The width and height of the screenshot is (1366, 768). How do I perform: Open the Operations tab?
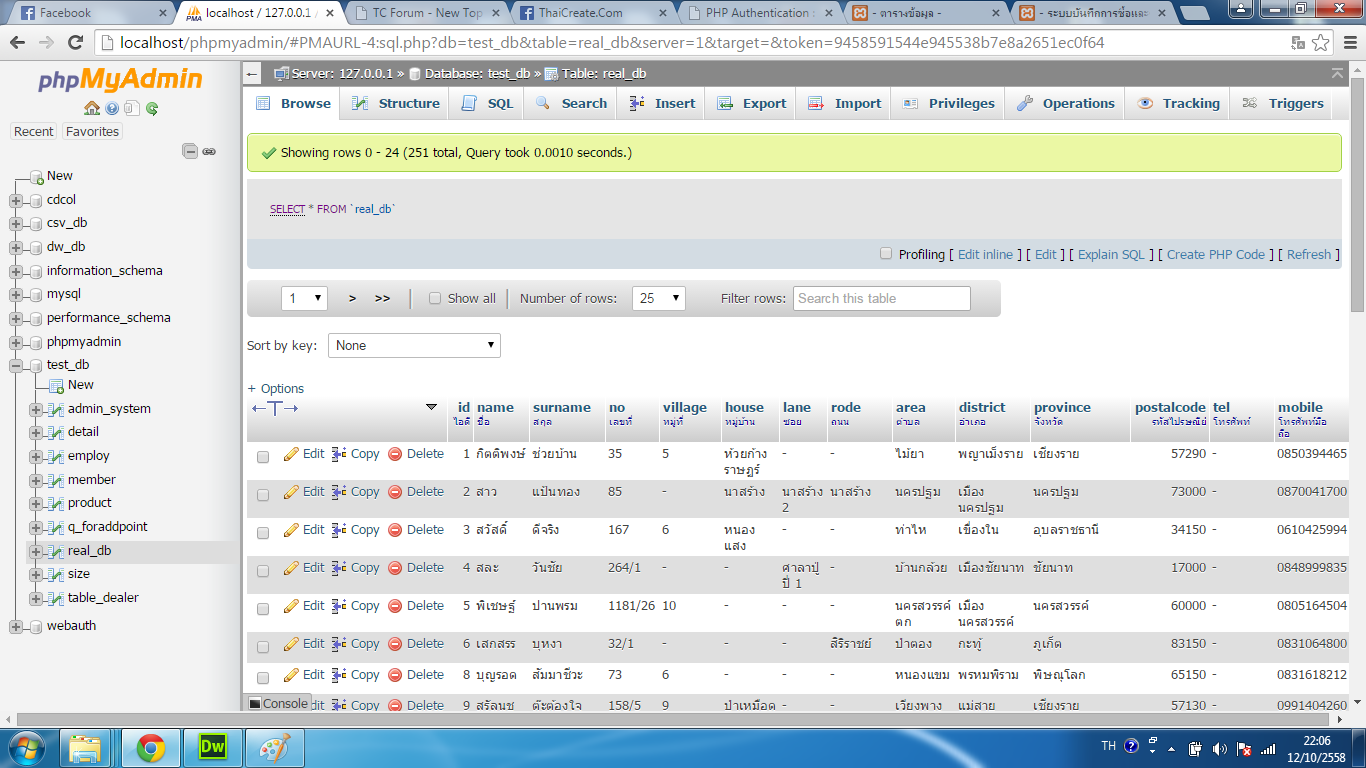point(1065,103)
